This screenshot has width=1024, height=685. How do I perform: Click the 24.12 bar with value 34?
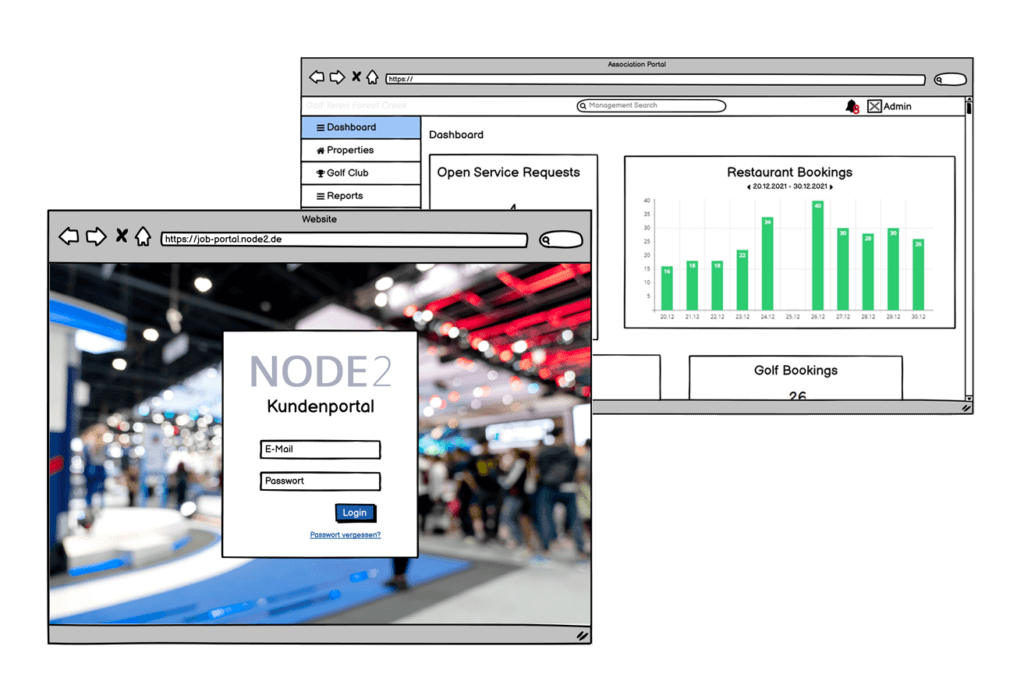click(x=767, y=264)
